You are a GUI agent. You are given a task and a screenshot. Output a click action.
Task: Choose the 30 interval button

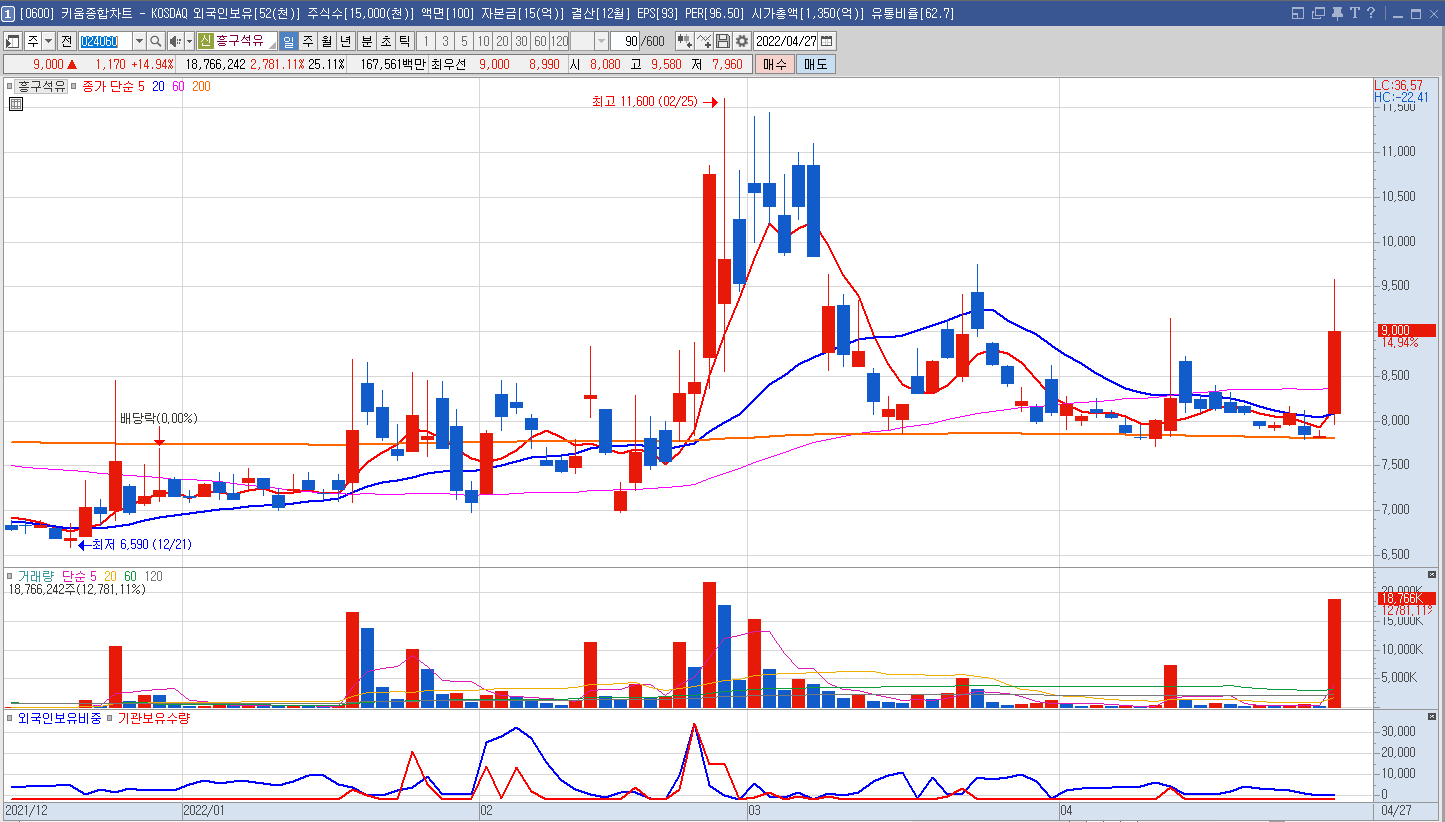tap(521, 41)
